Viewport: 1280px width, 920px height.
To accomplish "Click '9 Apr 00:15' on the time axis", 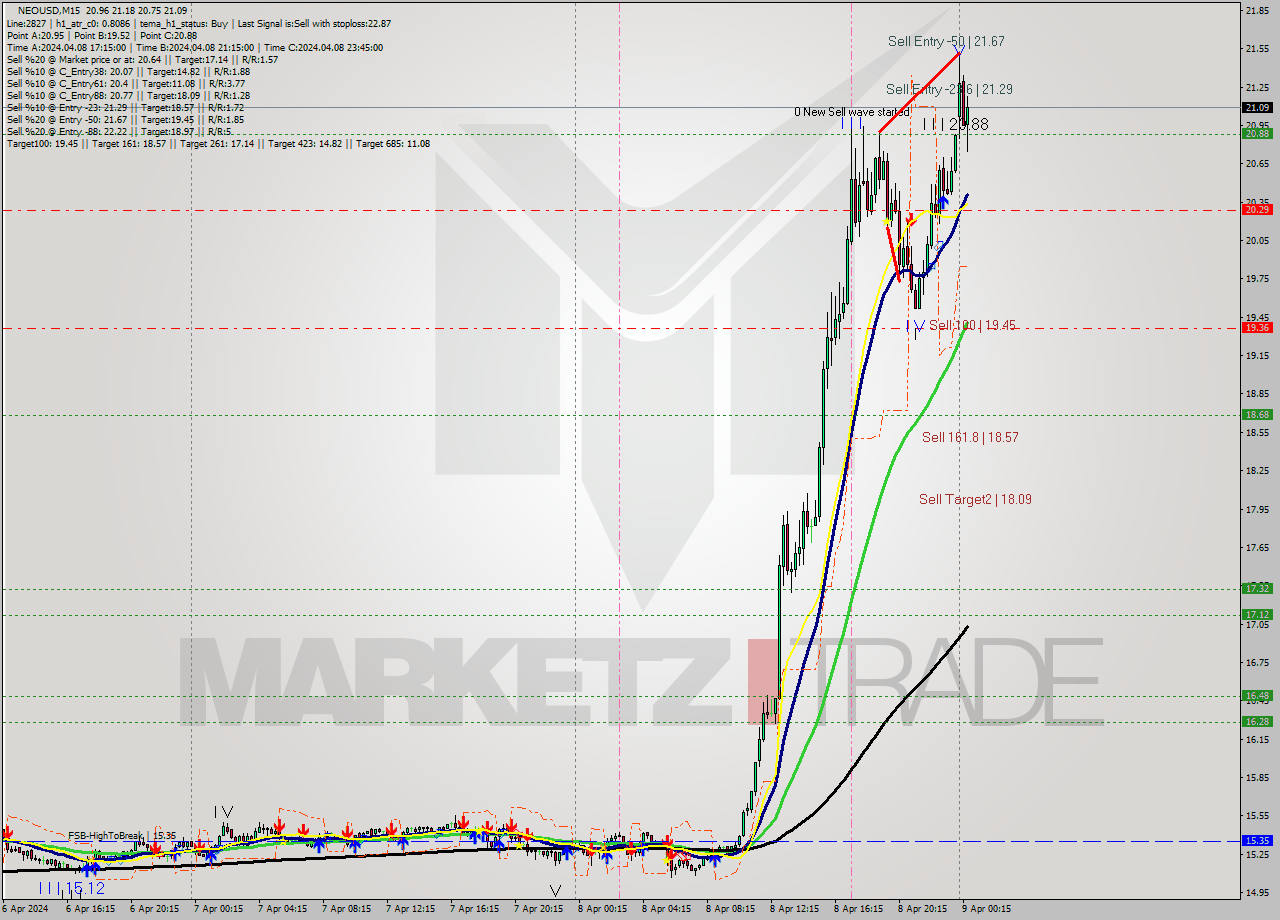I will pyautogui.click(x=986, y=909).
